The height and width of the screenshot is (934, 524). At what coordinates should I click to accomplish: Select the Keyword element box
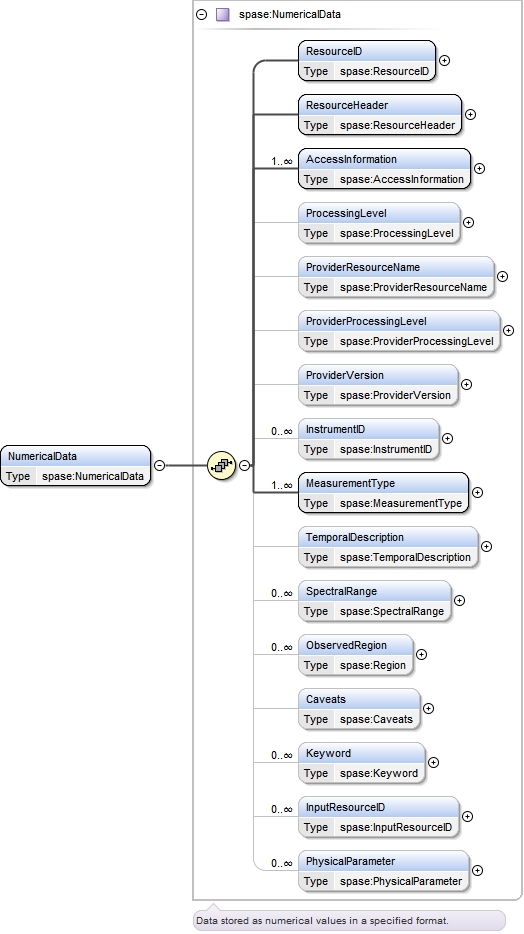click(361, 763)
